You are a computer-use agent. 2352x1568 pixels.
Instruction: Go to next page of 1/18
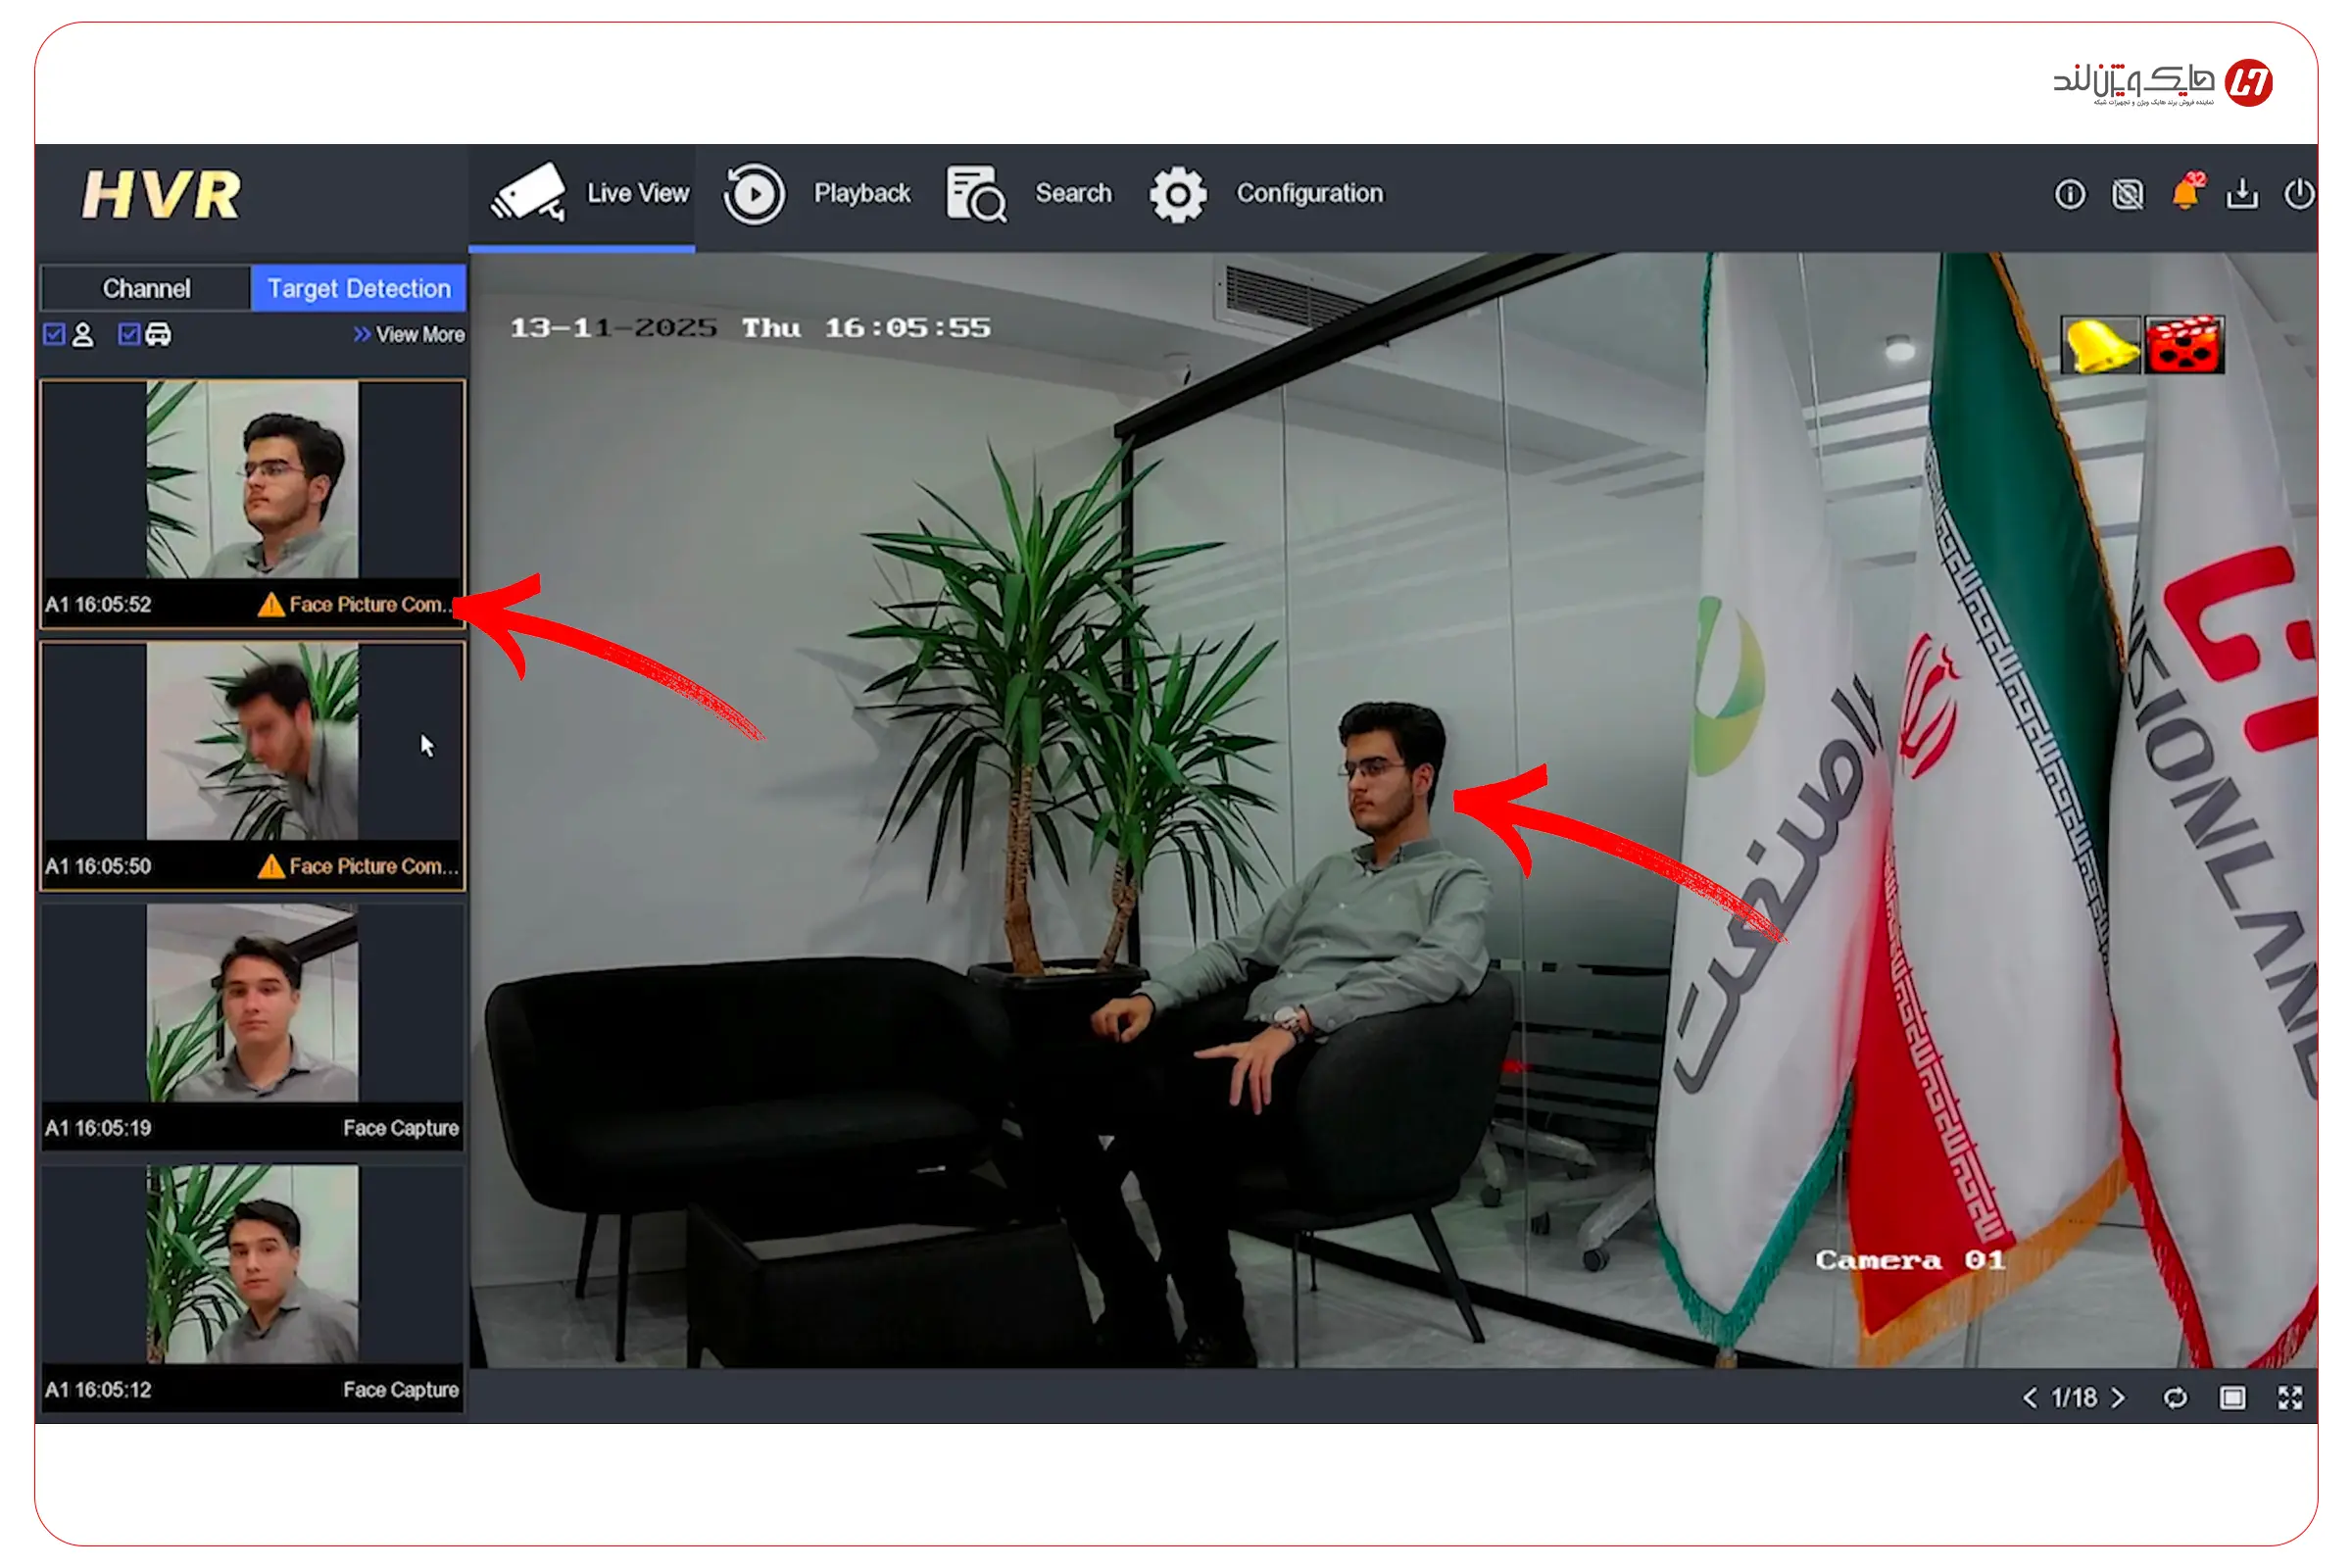2118,1397
